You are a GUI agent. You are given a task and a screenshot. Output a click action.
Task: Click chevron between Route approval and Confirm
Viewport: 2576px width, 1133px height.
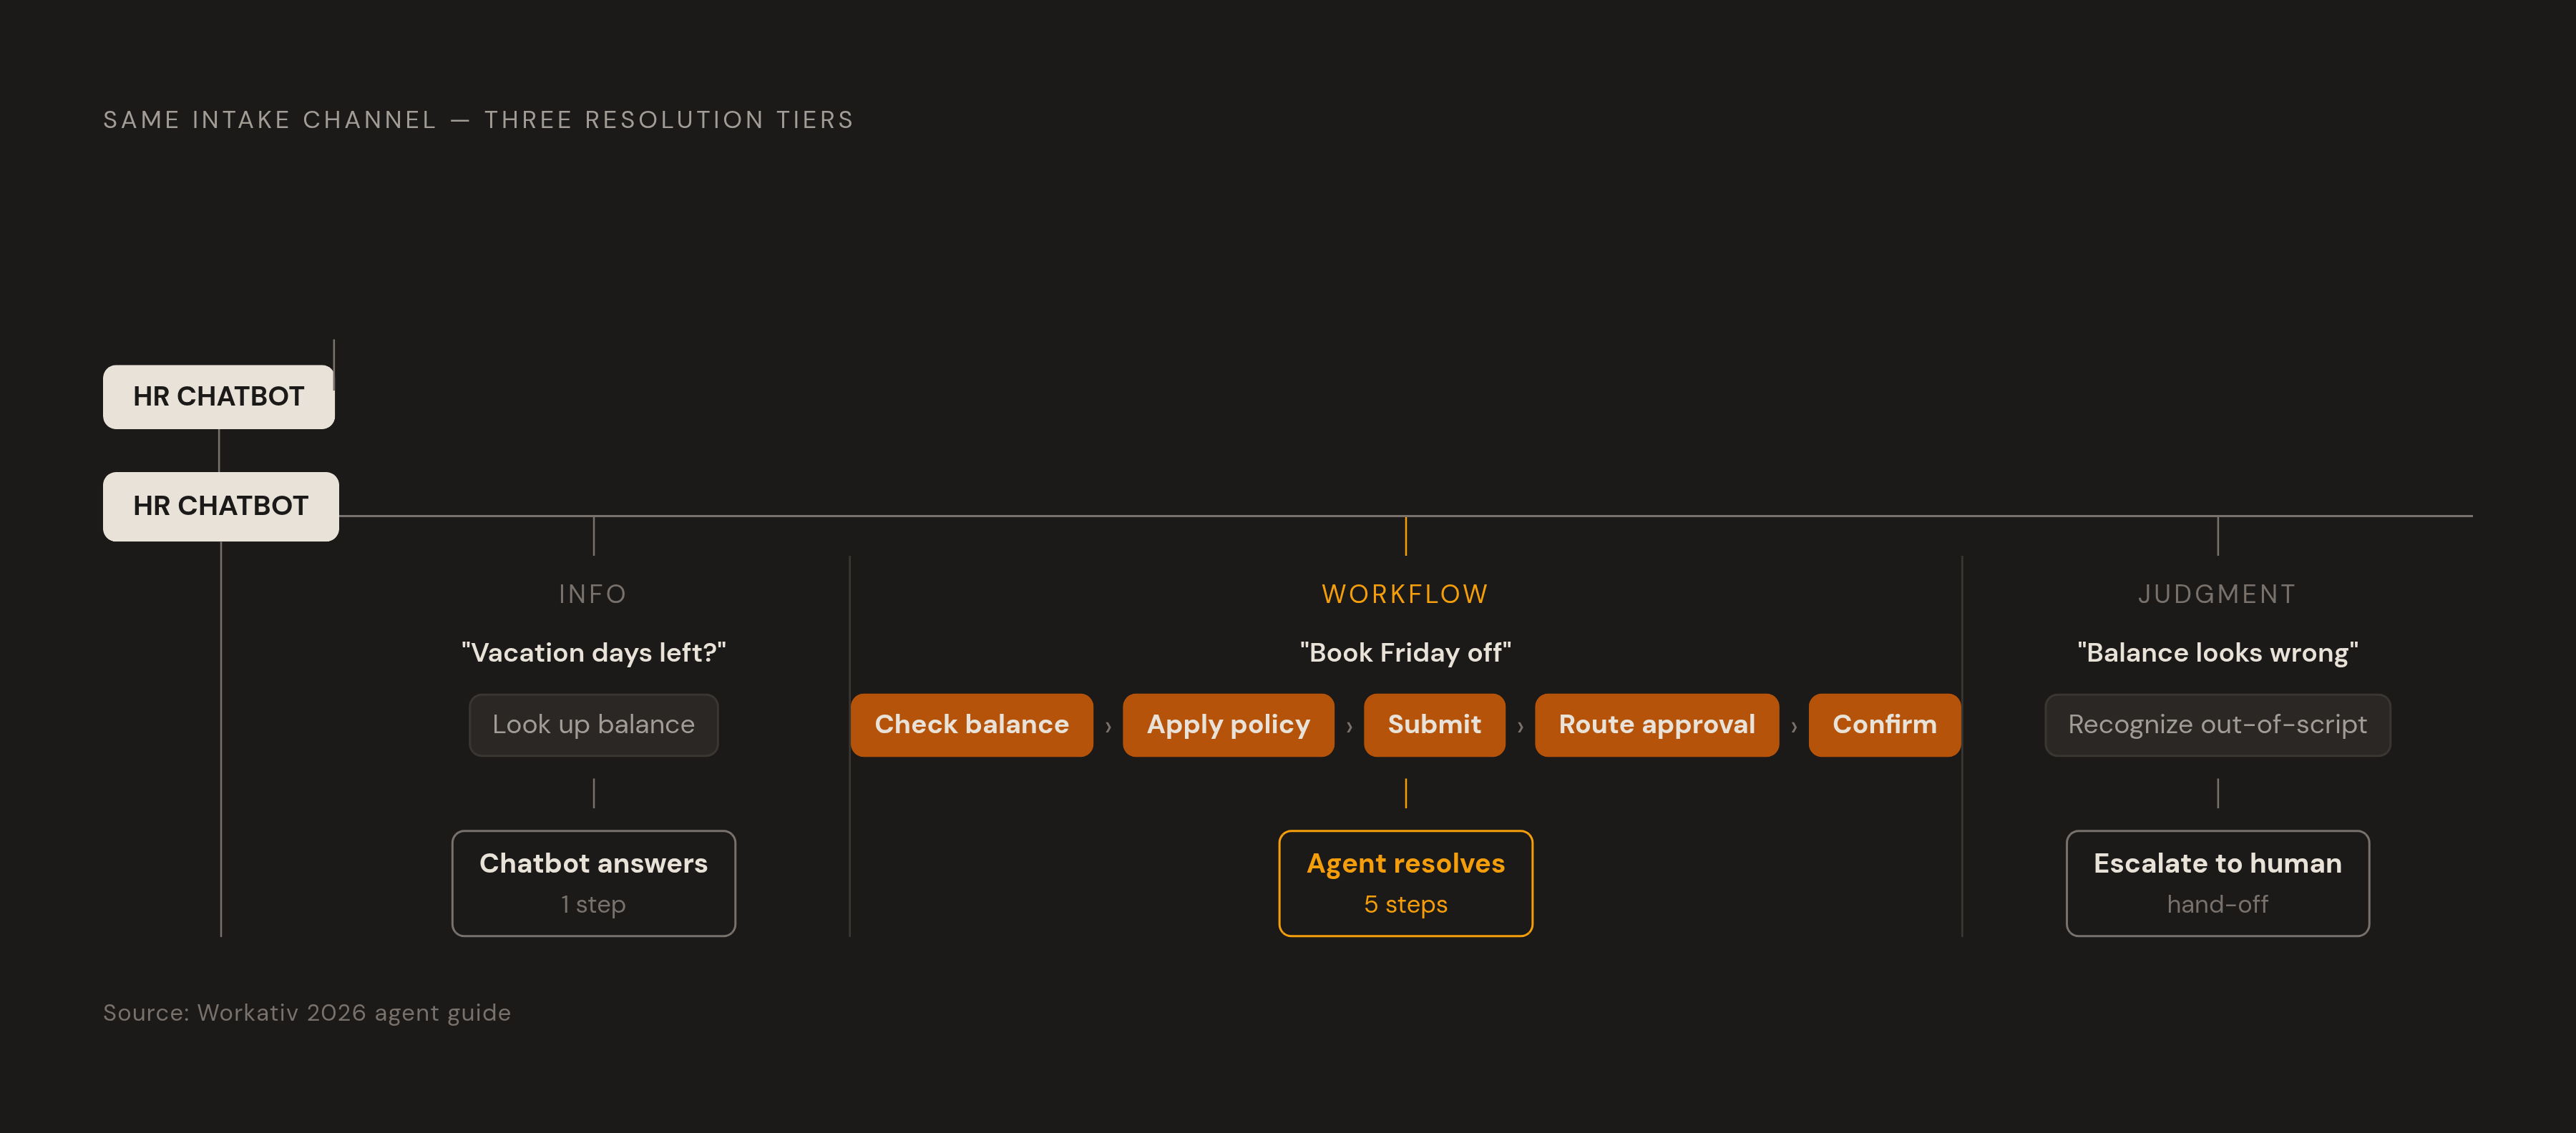(x=1794, y=727)
